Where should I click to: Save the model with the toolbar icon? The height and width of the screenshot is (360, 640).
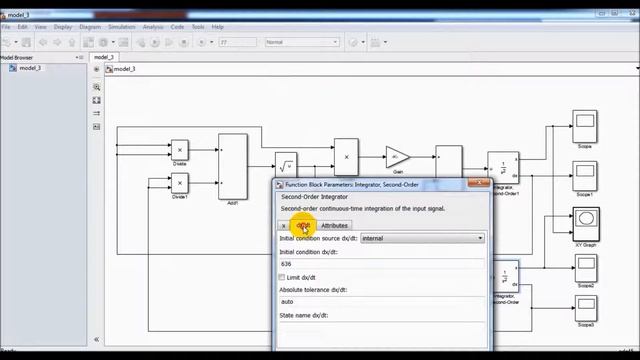[x=26, y=42]
